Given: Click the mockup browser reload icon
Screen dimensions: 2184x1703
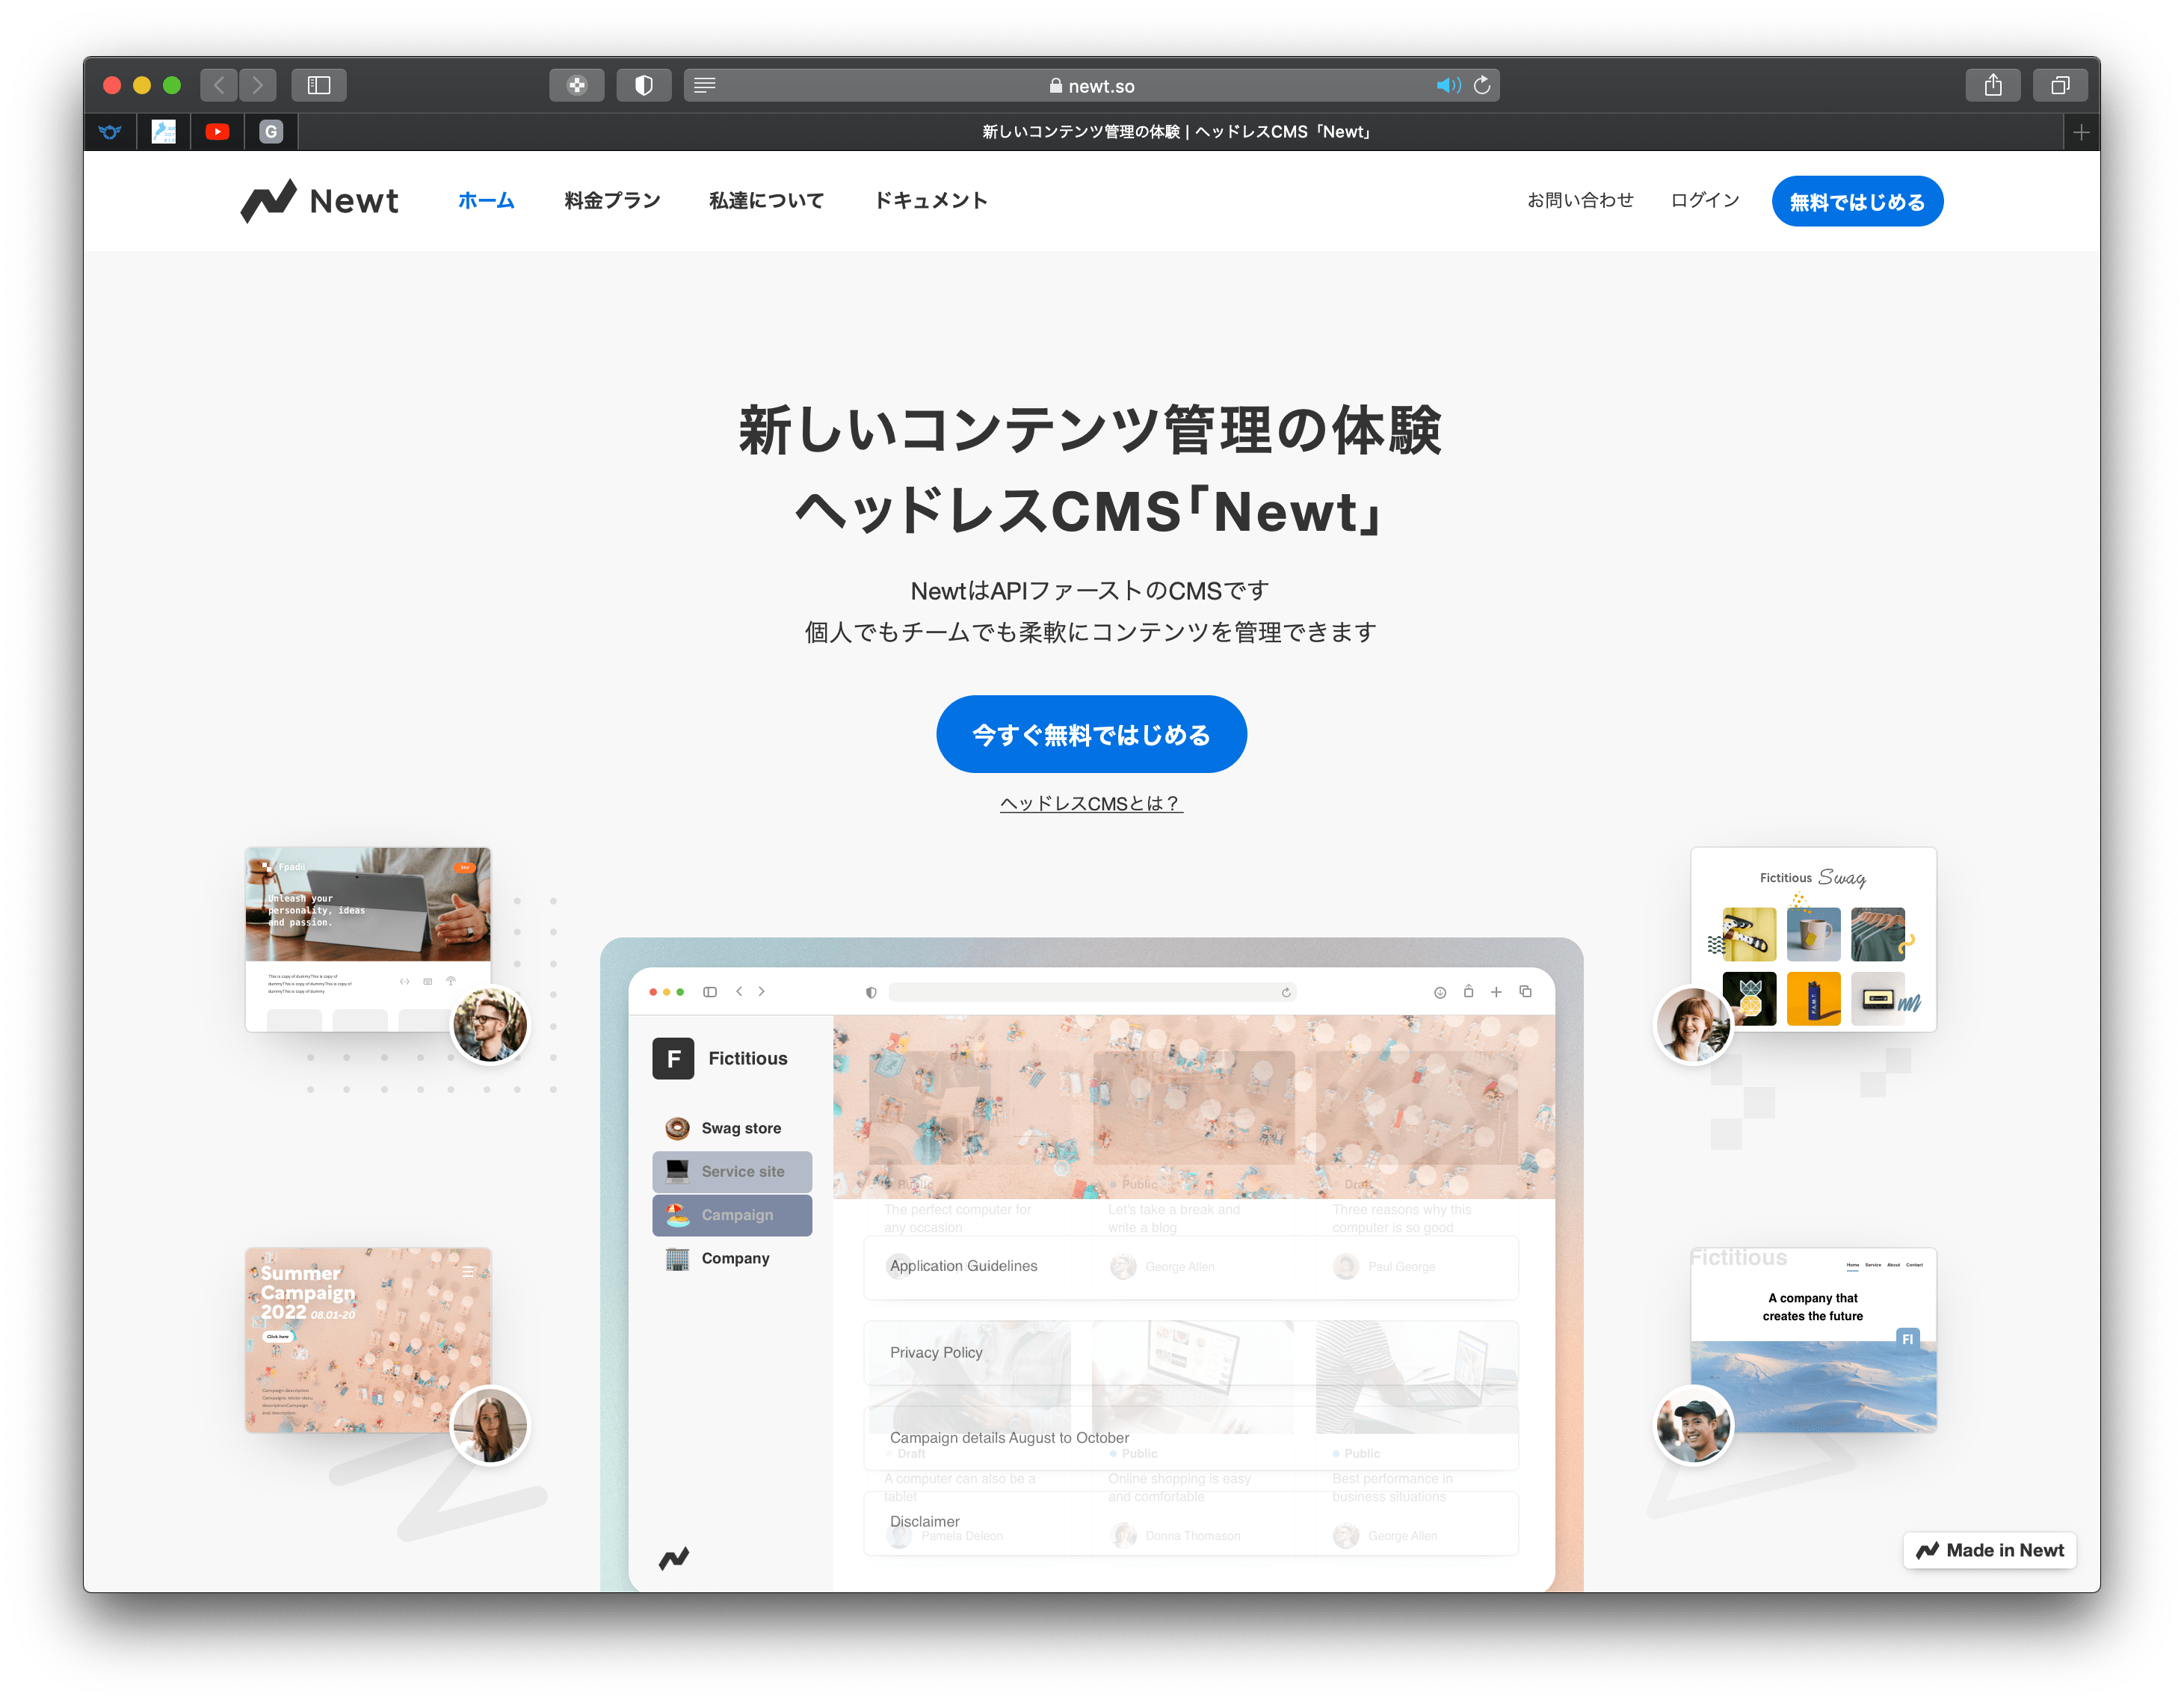Looking at the screenshot, I should (1286, 993).
